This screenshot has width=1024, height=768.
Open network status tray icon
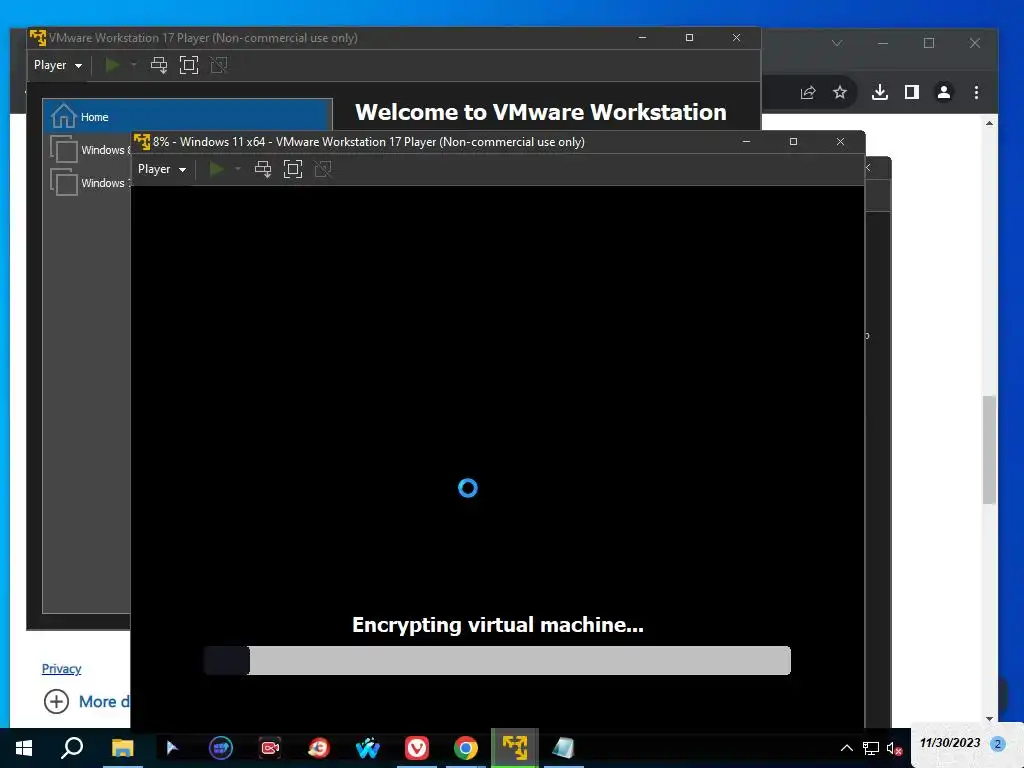871,748
